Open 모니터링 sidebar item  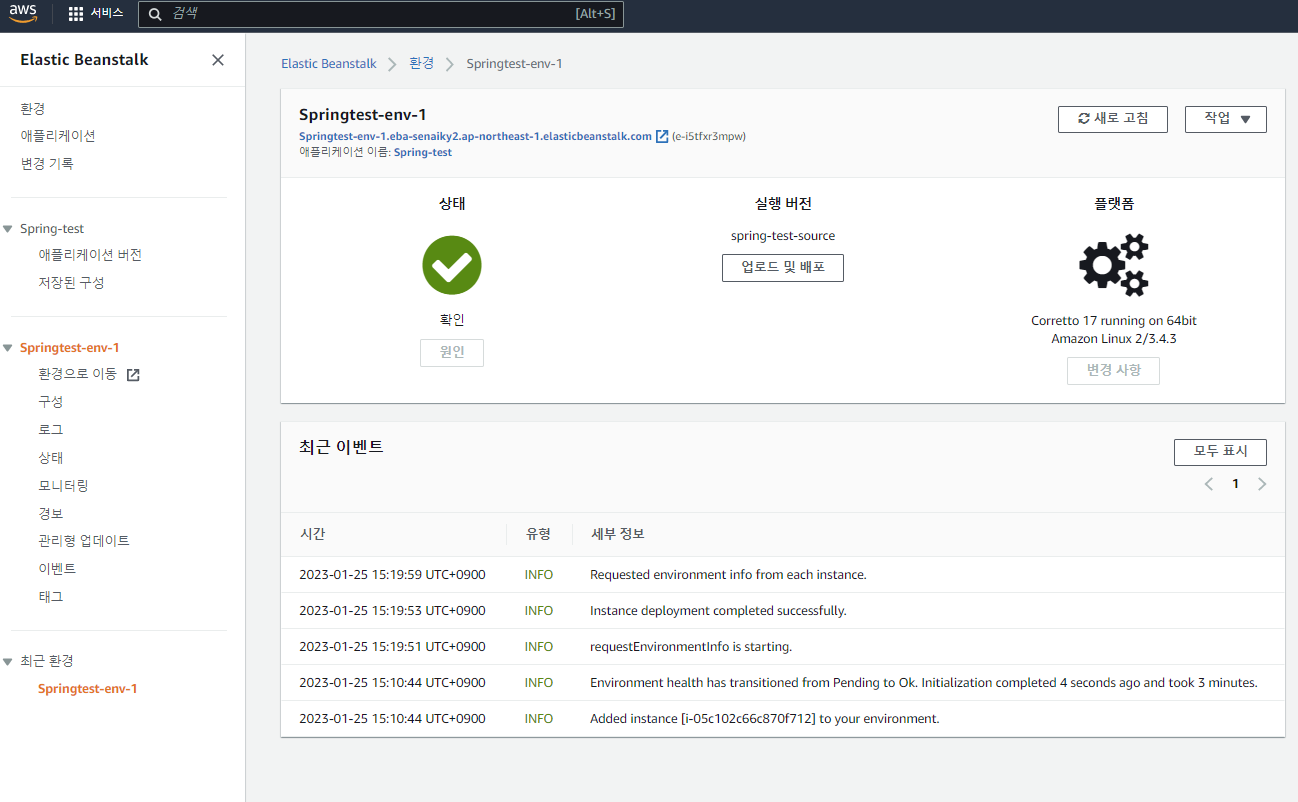click(x=64, y=486)
